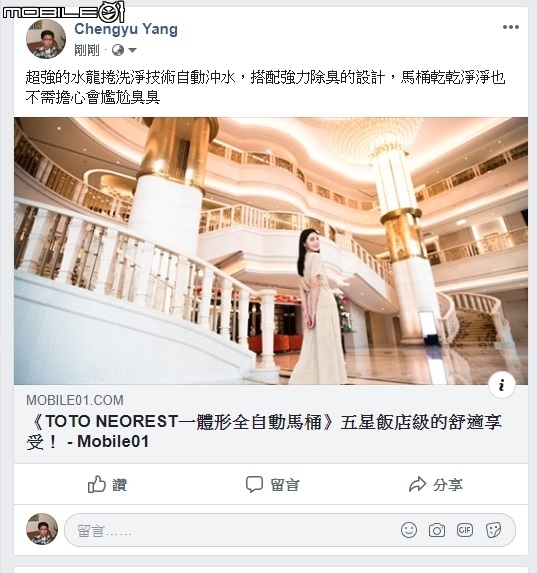
Task: Open the GIF picker in comment box
Action: click(x=465, y=530)
